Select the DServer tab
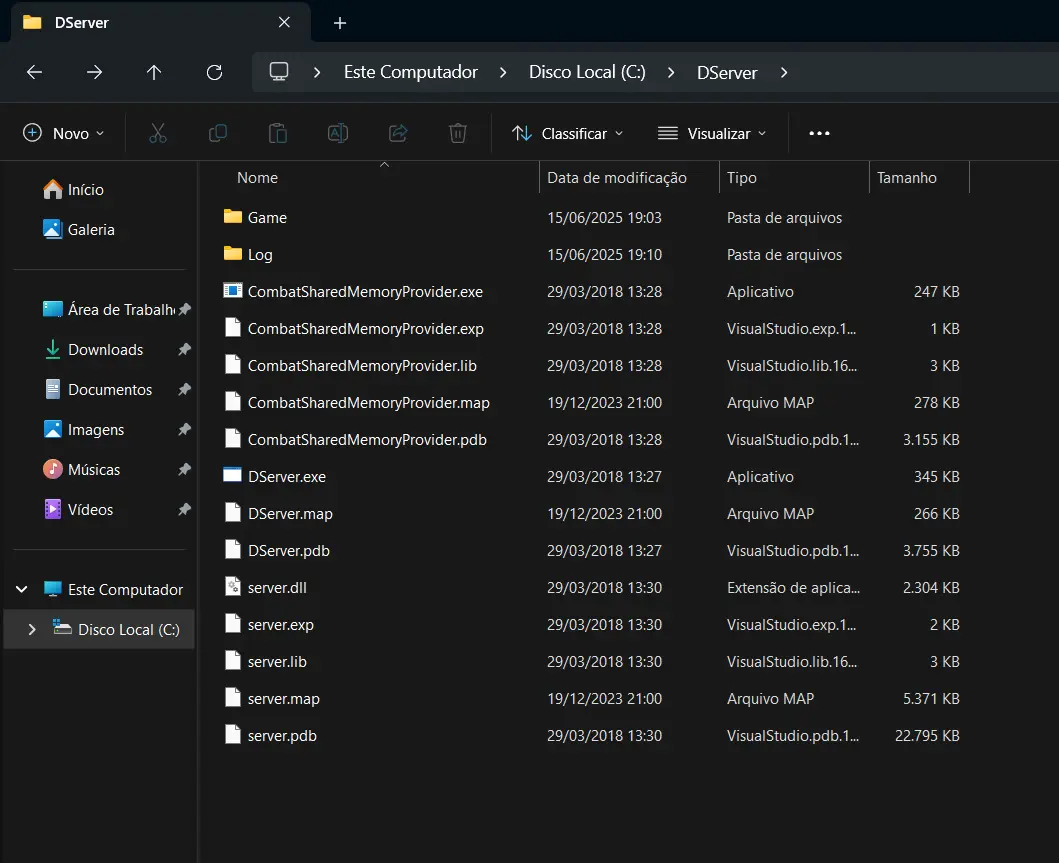1059x863 pixels. [161, 22]
